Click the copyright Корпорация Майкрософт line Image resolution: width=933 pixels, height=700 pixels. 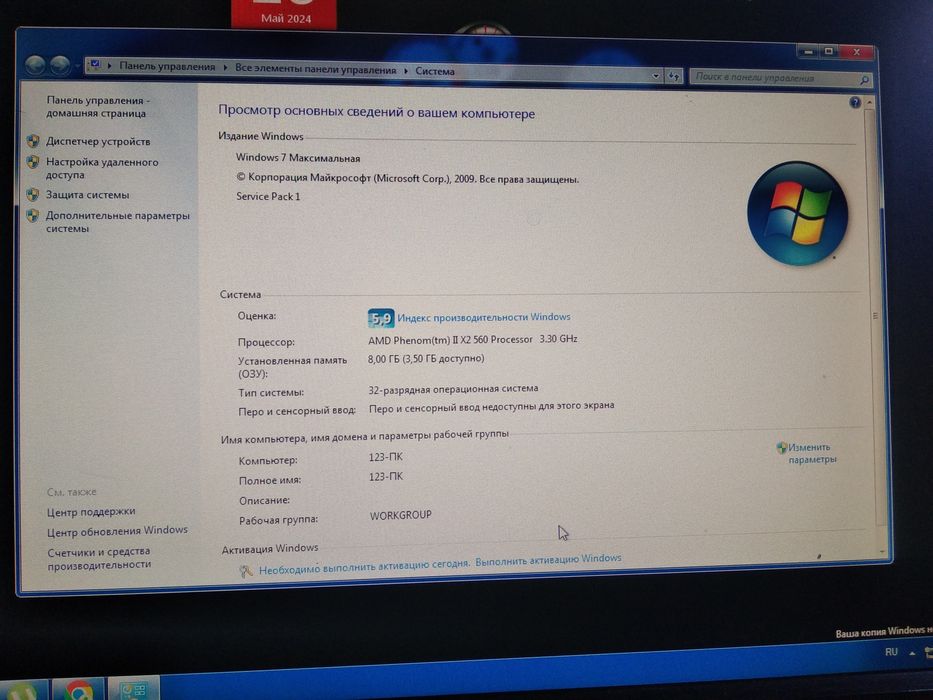(408, 178)
